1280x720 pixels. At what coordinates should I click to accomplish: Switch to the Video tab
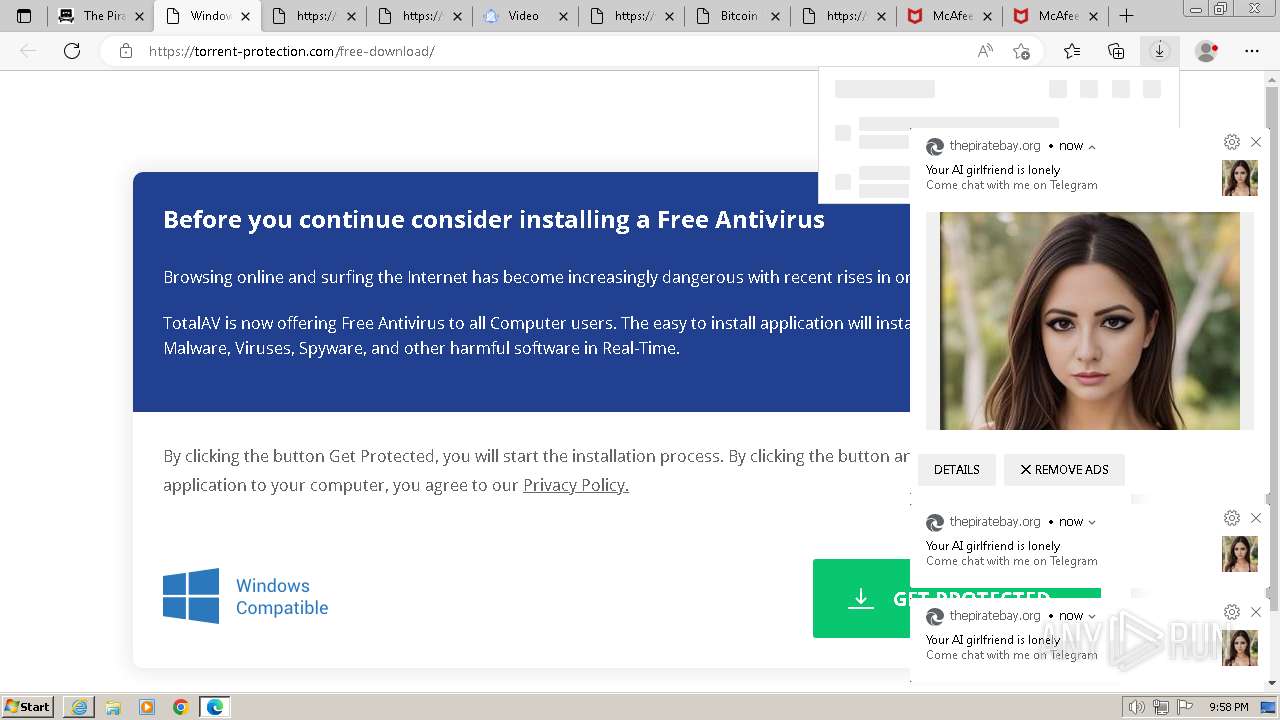tap(523, 16)
